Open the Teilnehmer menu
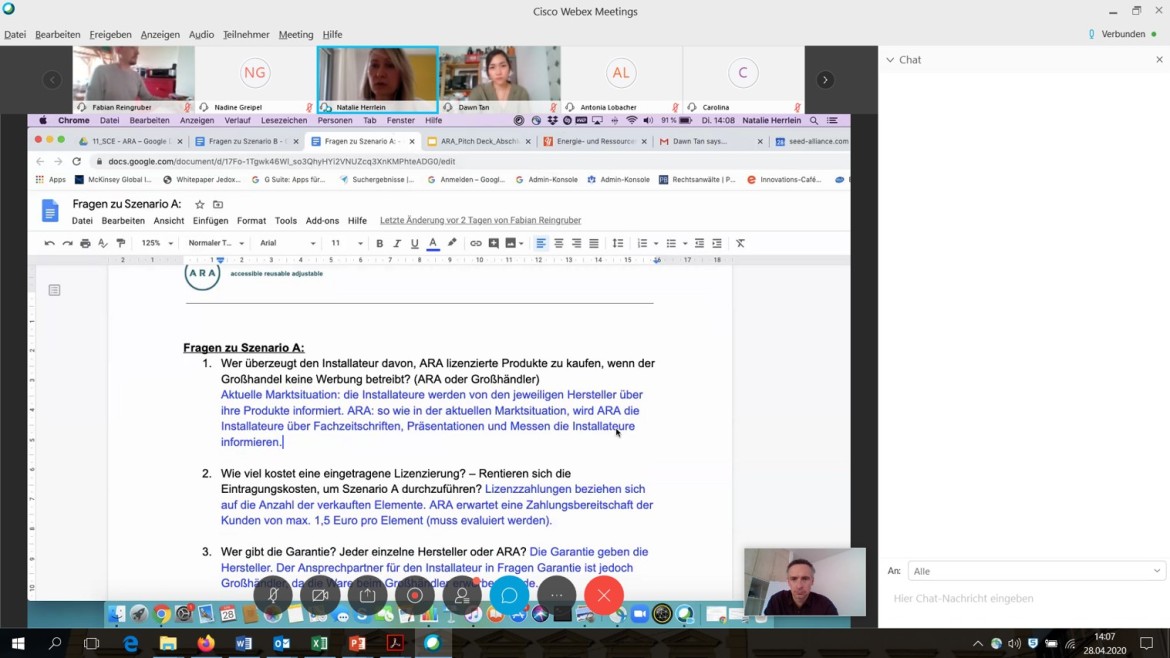This screenshot has width=1170, height=658. pyautogui.click(x=246, y=35)
